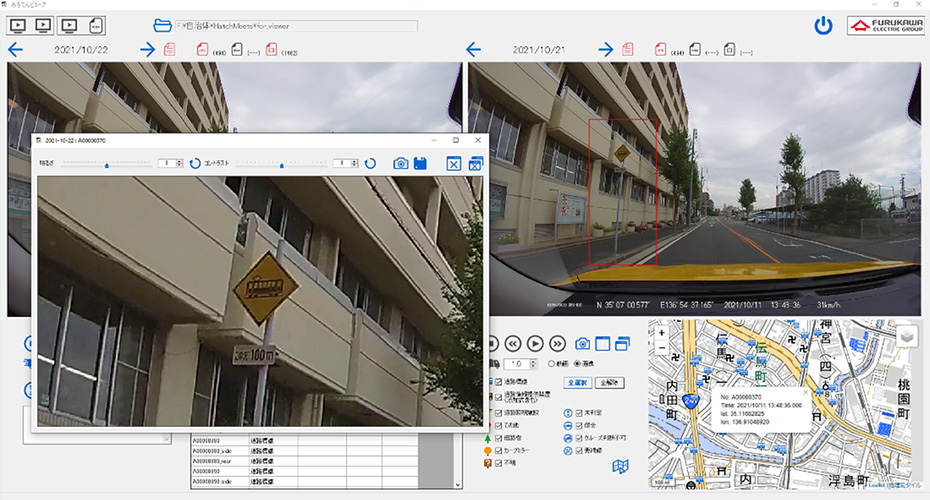Reset contrast with the circular arrow icon
This screenshot has width=930, height=500.
(370, 163)
